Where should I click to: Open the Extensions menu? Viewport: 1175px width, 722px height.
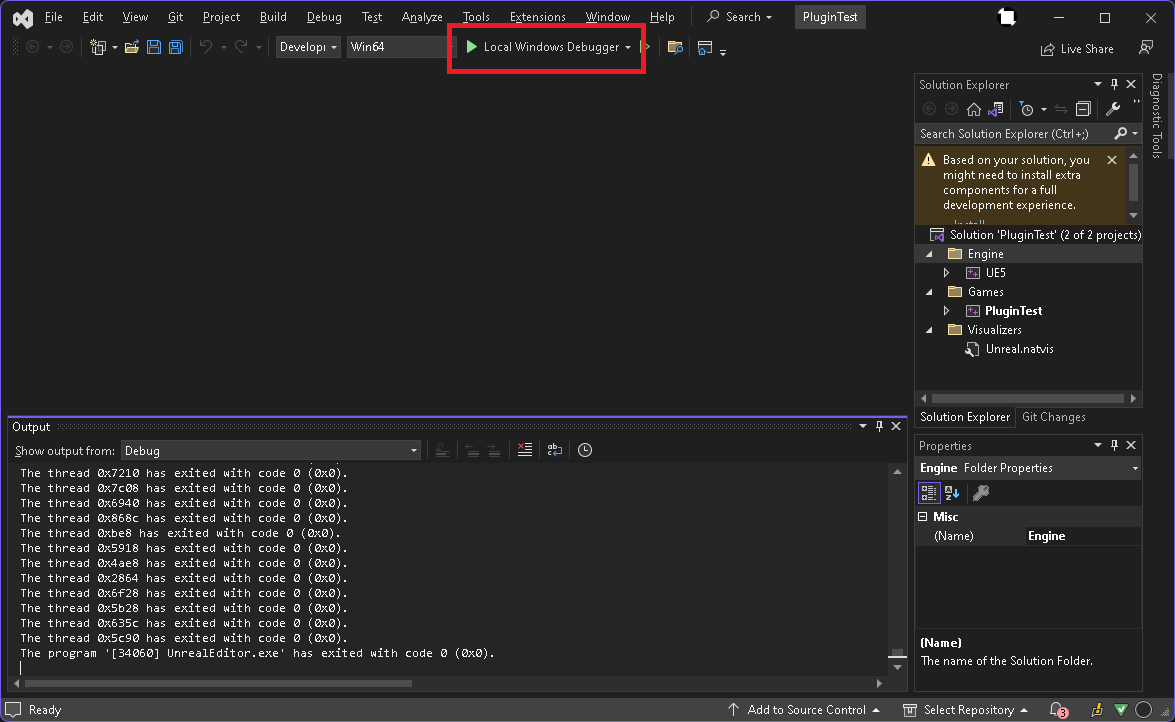pyautogui.click(x=537, y=16)
